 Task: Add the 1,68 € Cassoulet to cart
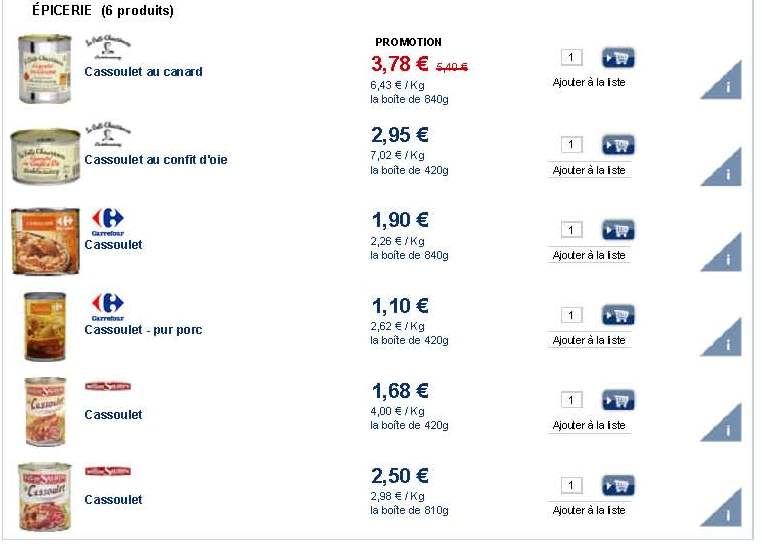618,400
